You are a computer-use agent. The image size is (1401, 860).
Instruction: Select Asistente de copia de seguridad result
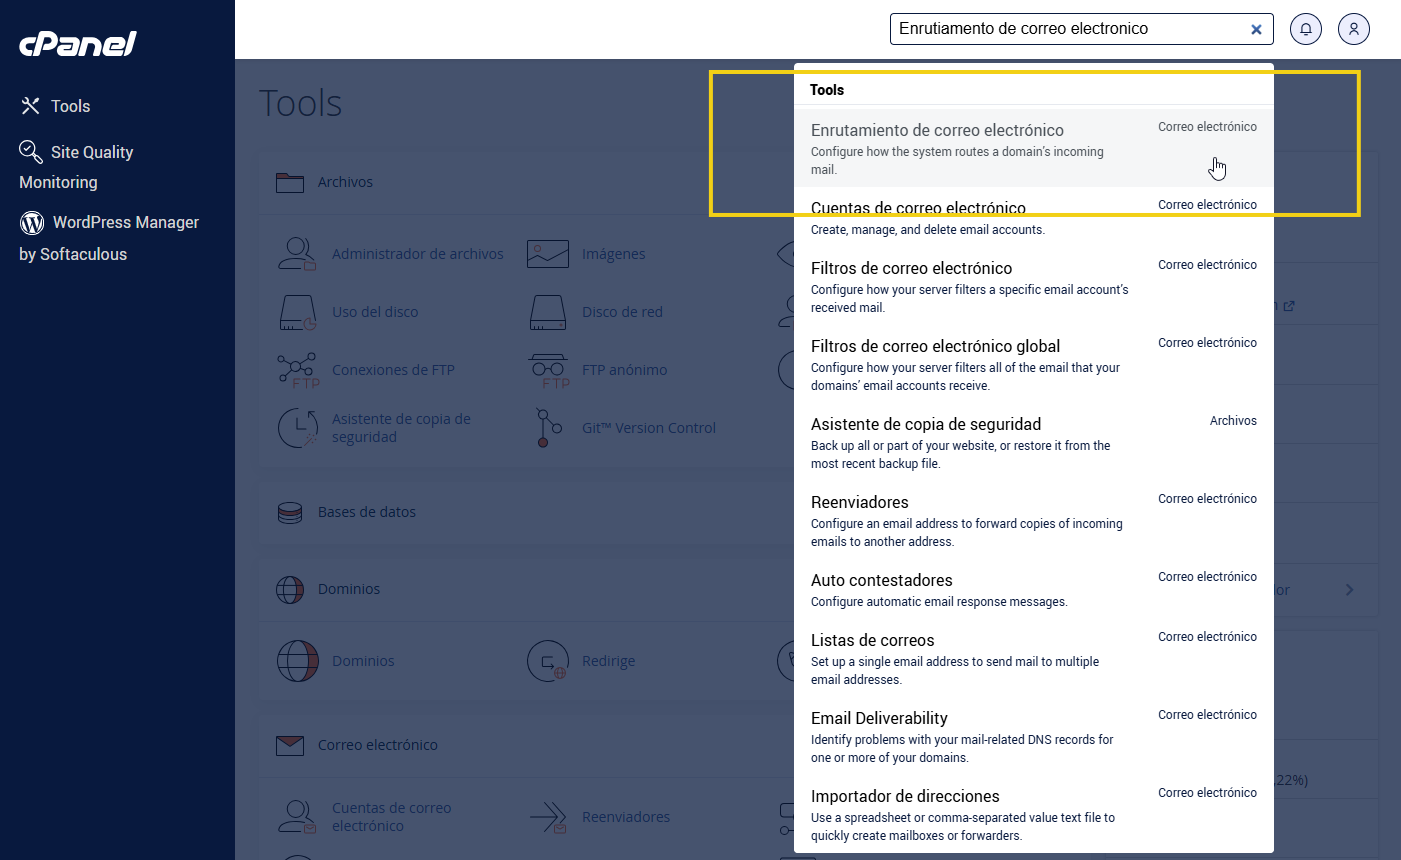pyautogui.click(x=925, y=425)
